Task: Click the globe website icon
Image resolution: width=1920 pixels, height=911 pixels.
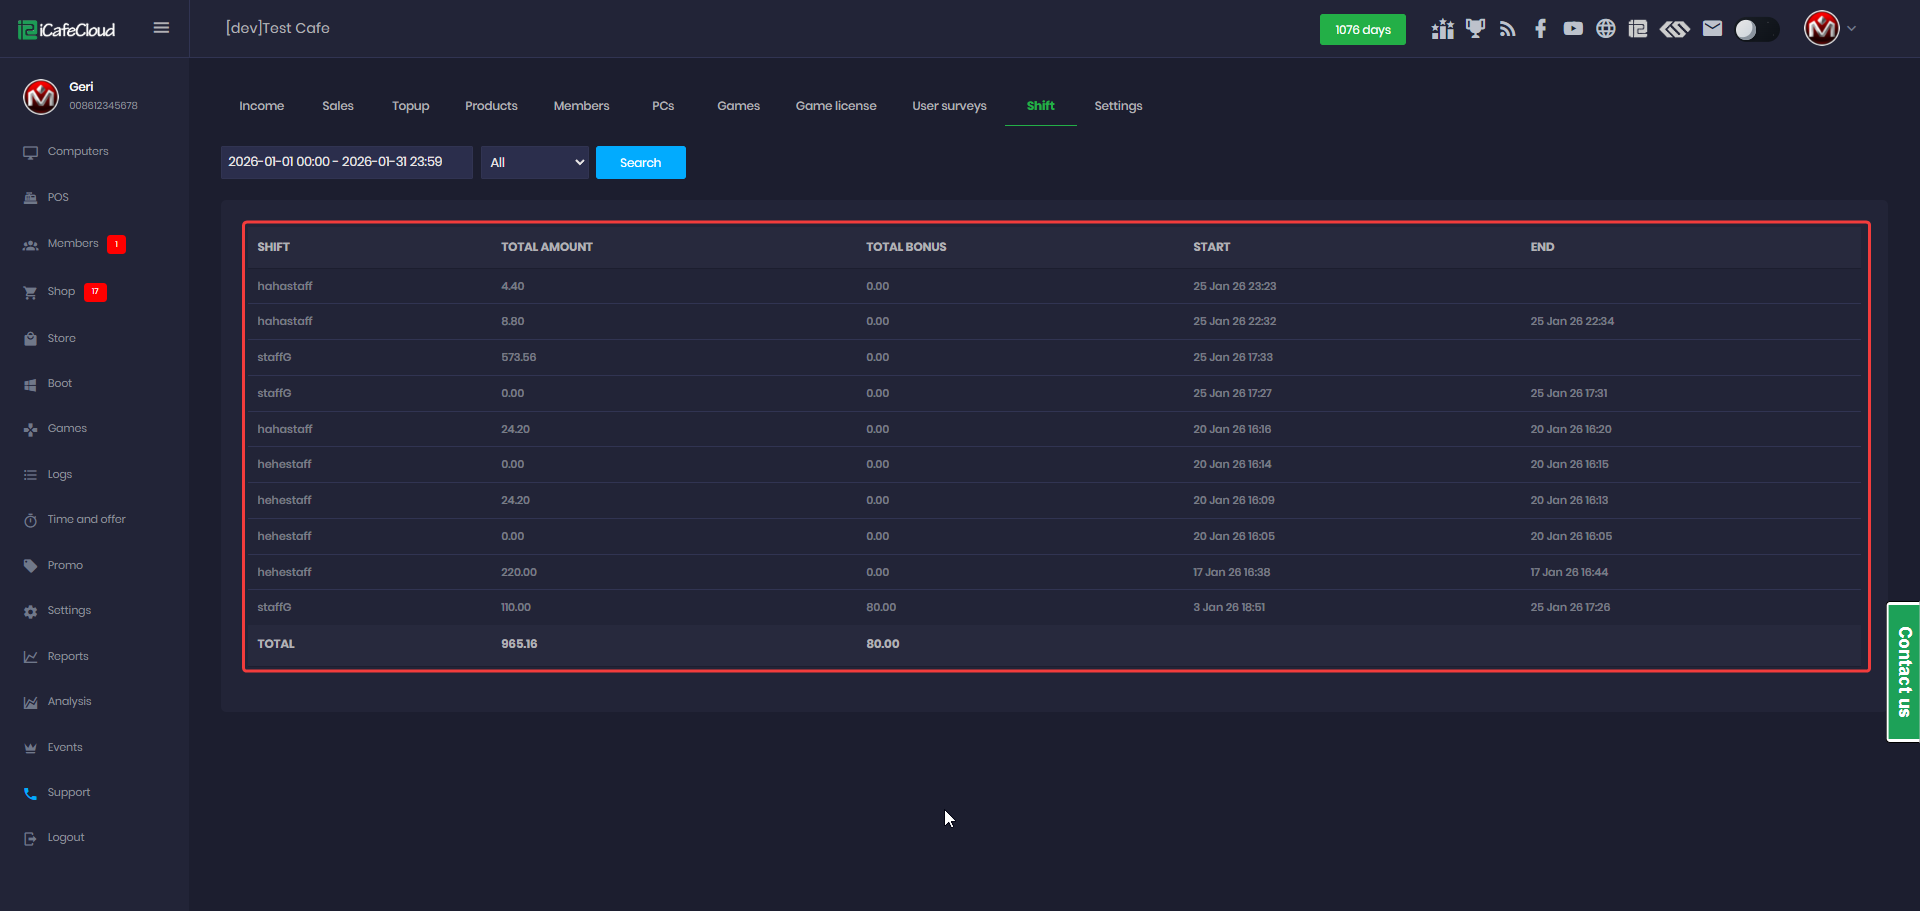Action: click(1605, 29)
